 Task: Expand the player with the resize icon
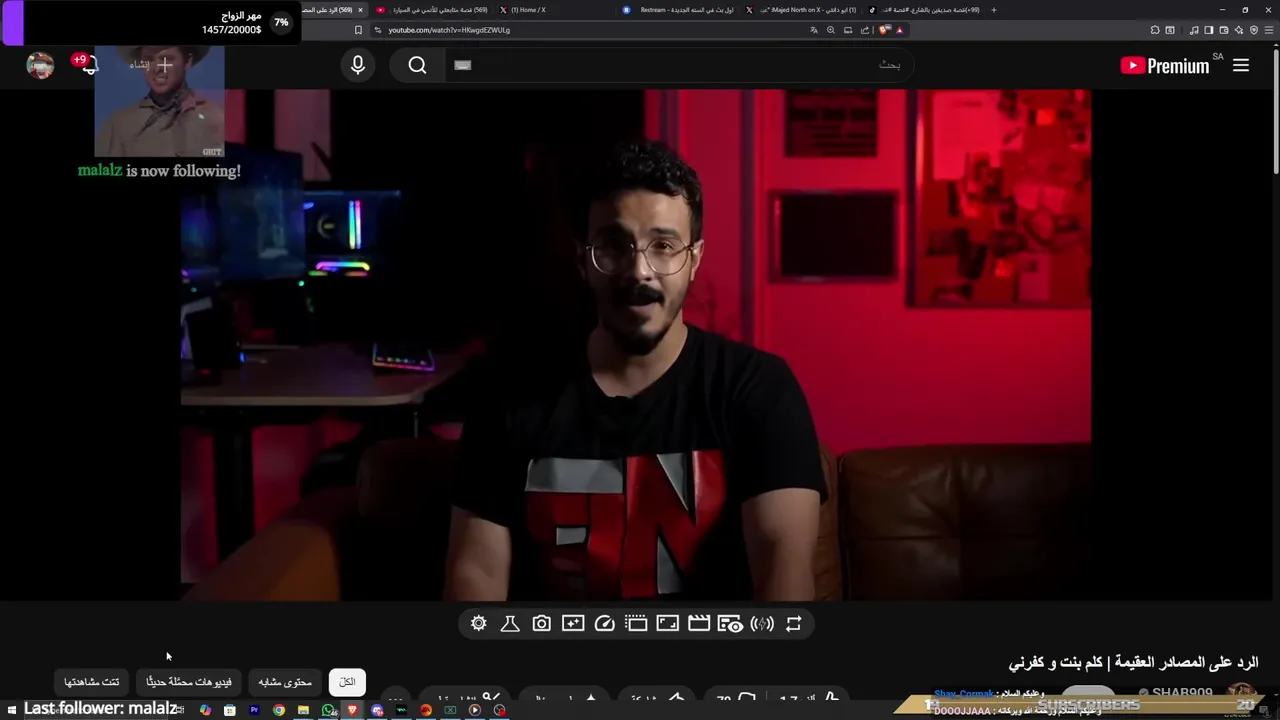click(668, 624)
